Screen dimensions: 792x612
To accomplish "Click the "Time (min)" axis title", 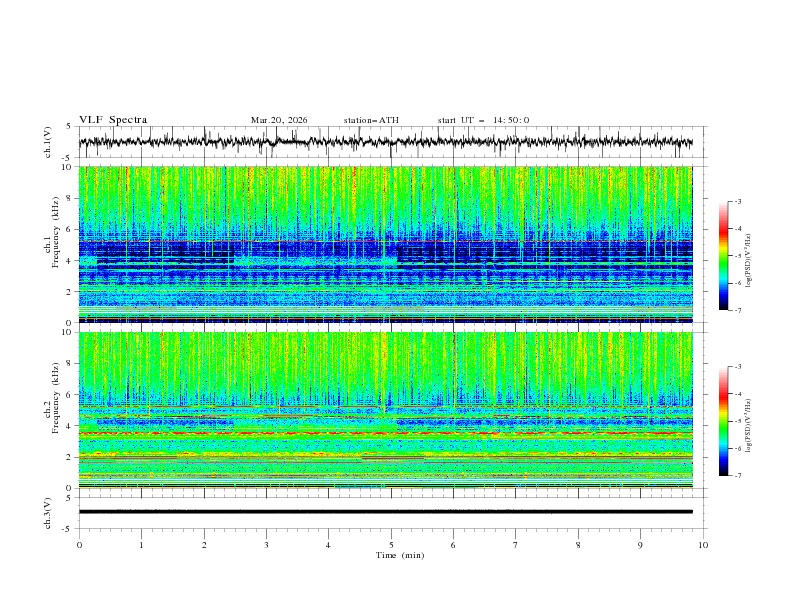I will [400, 555].
